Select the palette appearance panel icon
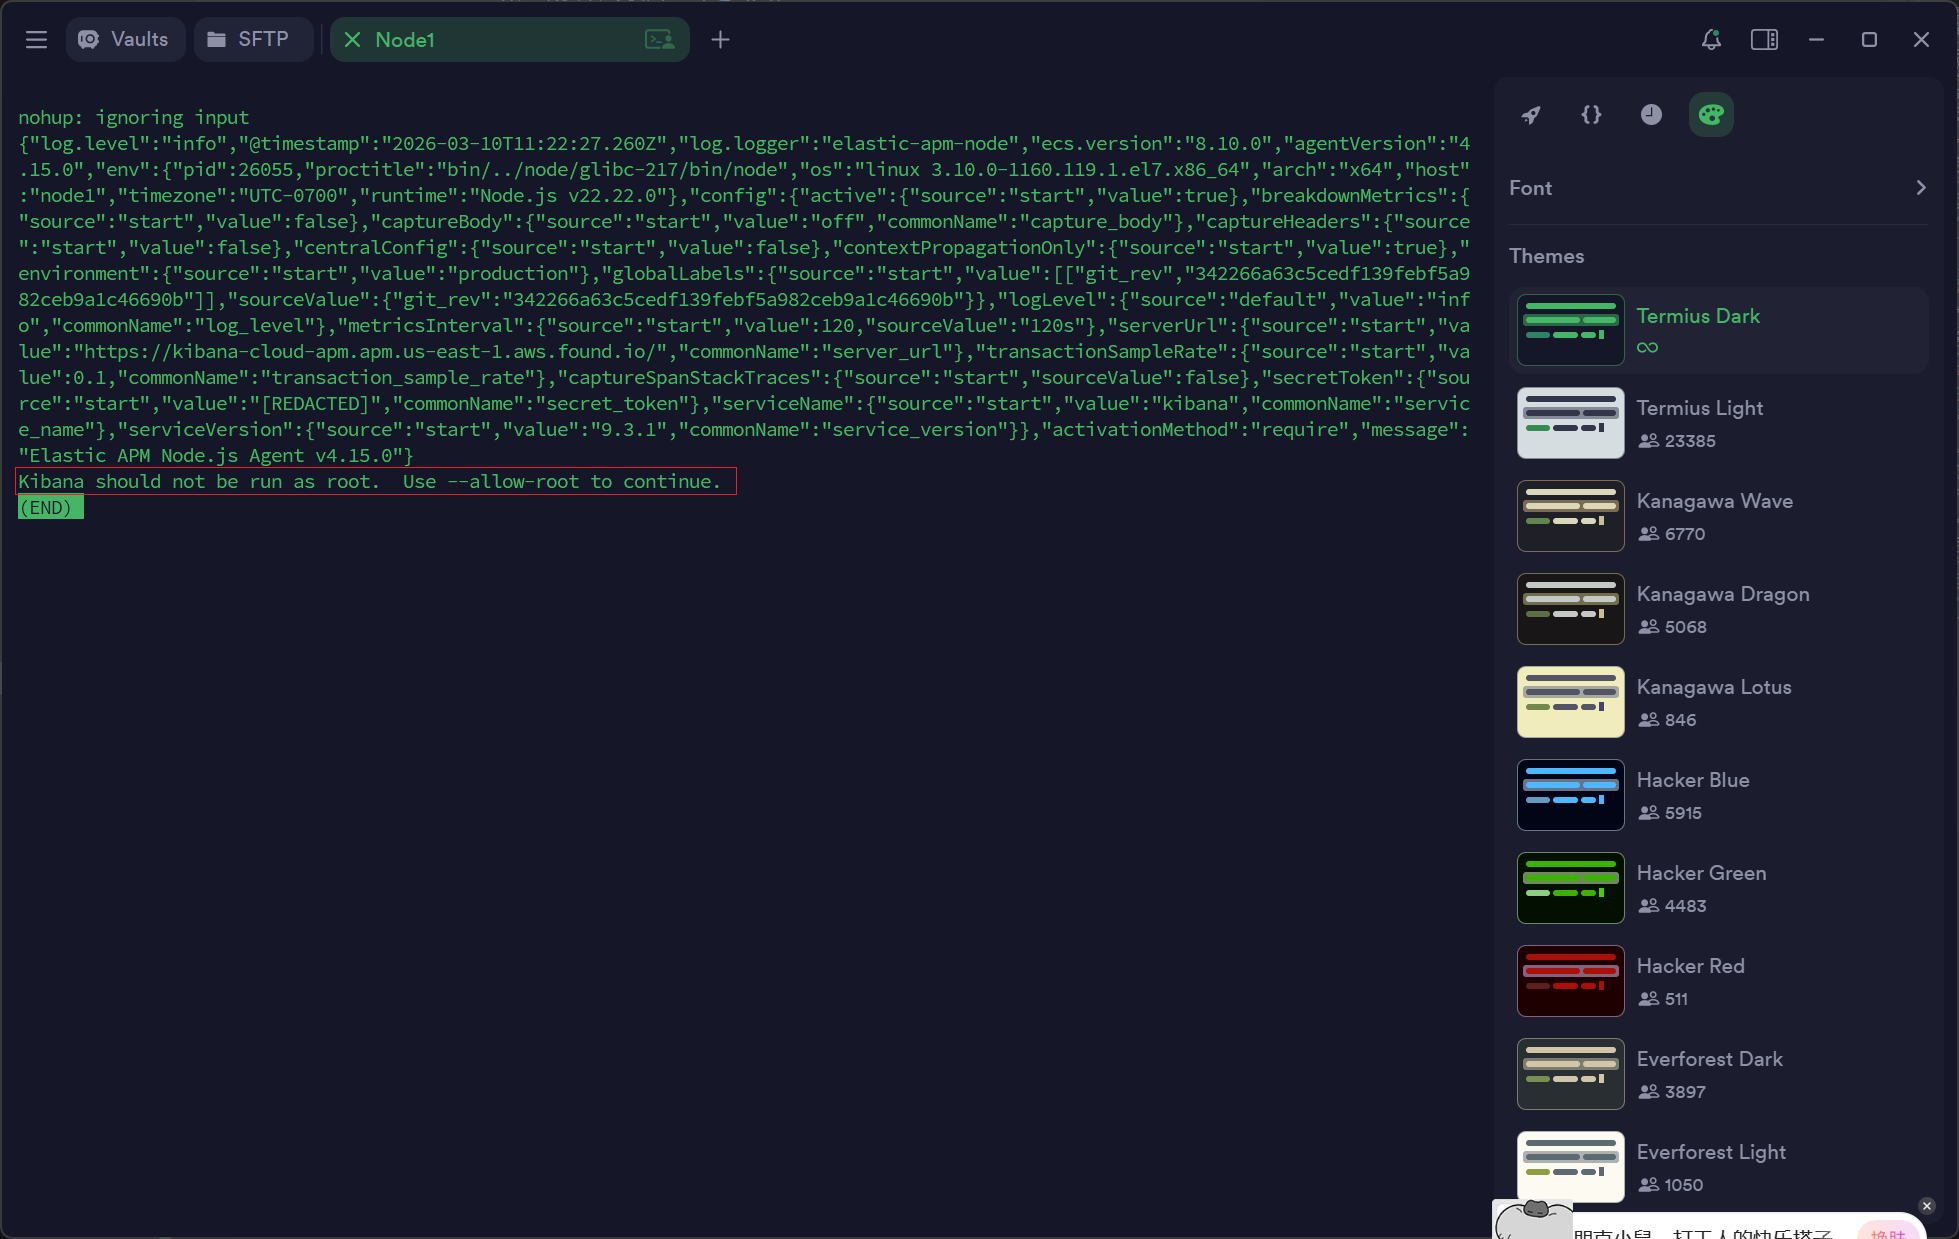This screenshot has width=1959, height=1239. click(x=1711, y=114)
